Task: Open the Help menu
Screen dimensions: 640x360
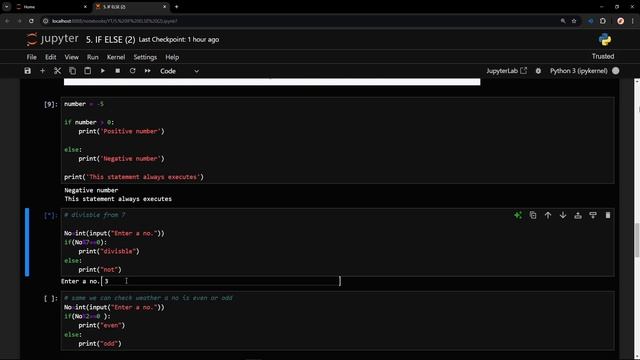Action: click(172, 57)
